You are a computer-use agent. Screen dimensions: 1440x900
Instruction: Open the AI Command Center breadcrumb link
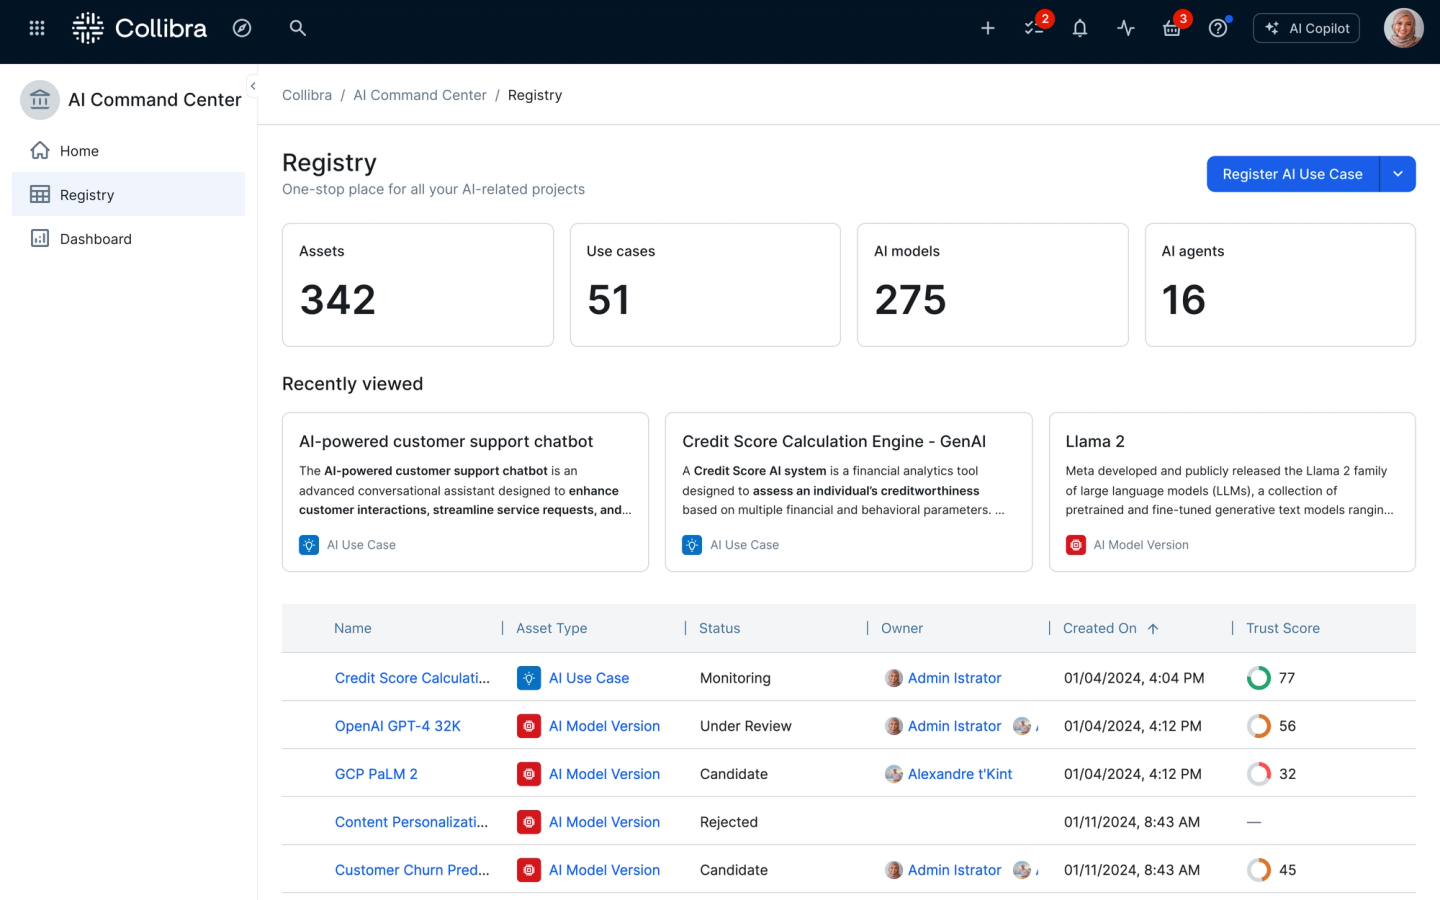pyautogui.click(x=420, y=95)
